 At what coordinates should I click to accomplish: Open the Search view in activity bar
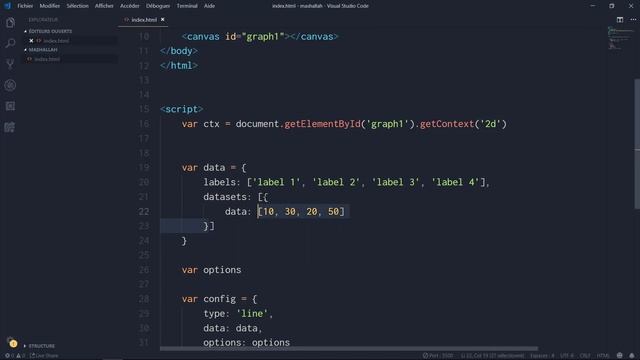point(10,43)
